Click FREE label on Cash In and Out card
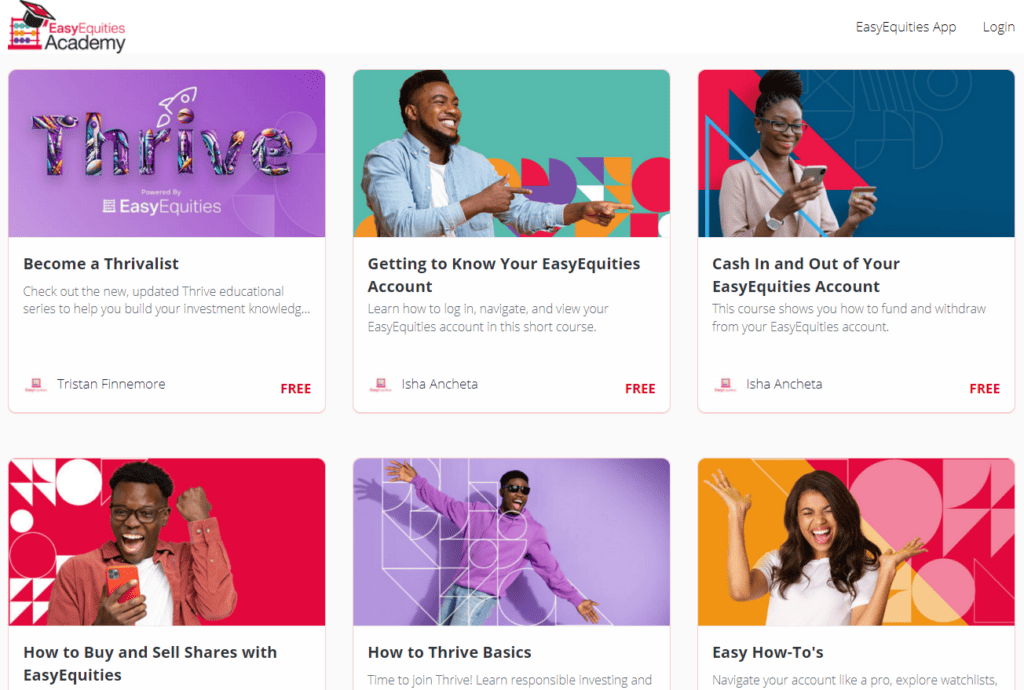This screenshot has height=690, width=1024. tap(985, 388)
